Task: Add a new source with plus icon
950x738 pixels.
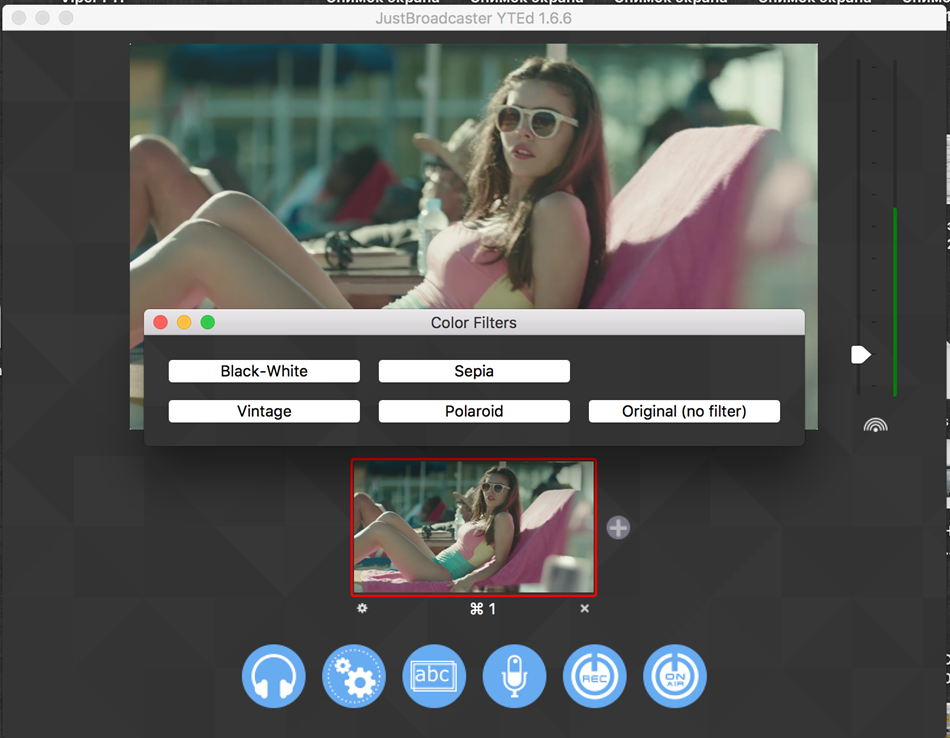Action: [618, 527]
